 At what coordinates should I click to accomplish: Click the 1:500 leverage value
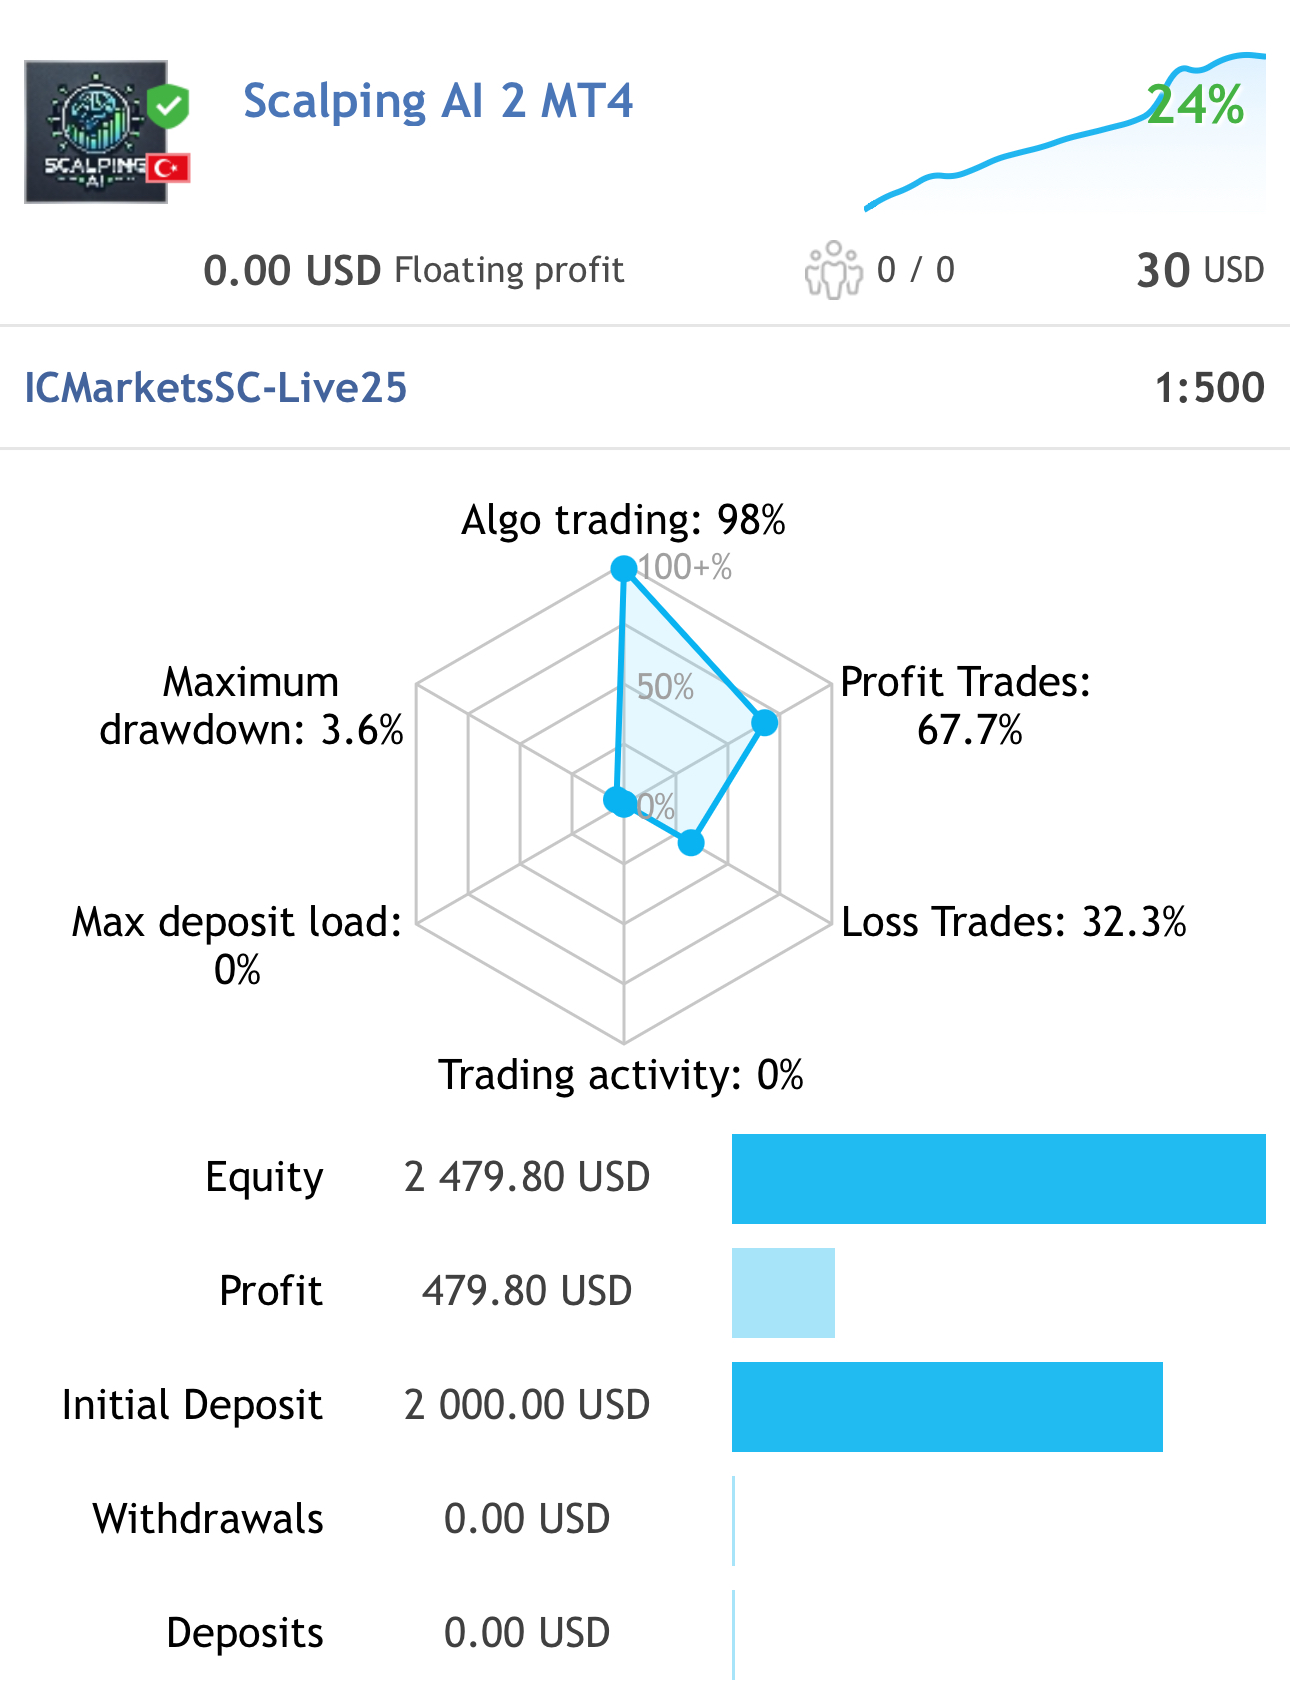click(x=1210, y=388)
